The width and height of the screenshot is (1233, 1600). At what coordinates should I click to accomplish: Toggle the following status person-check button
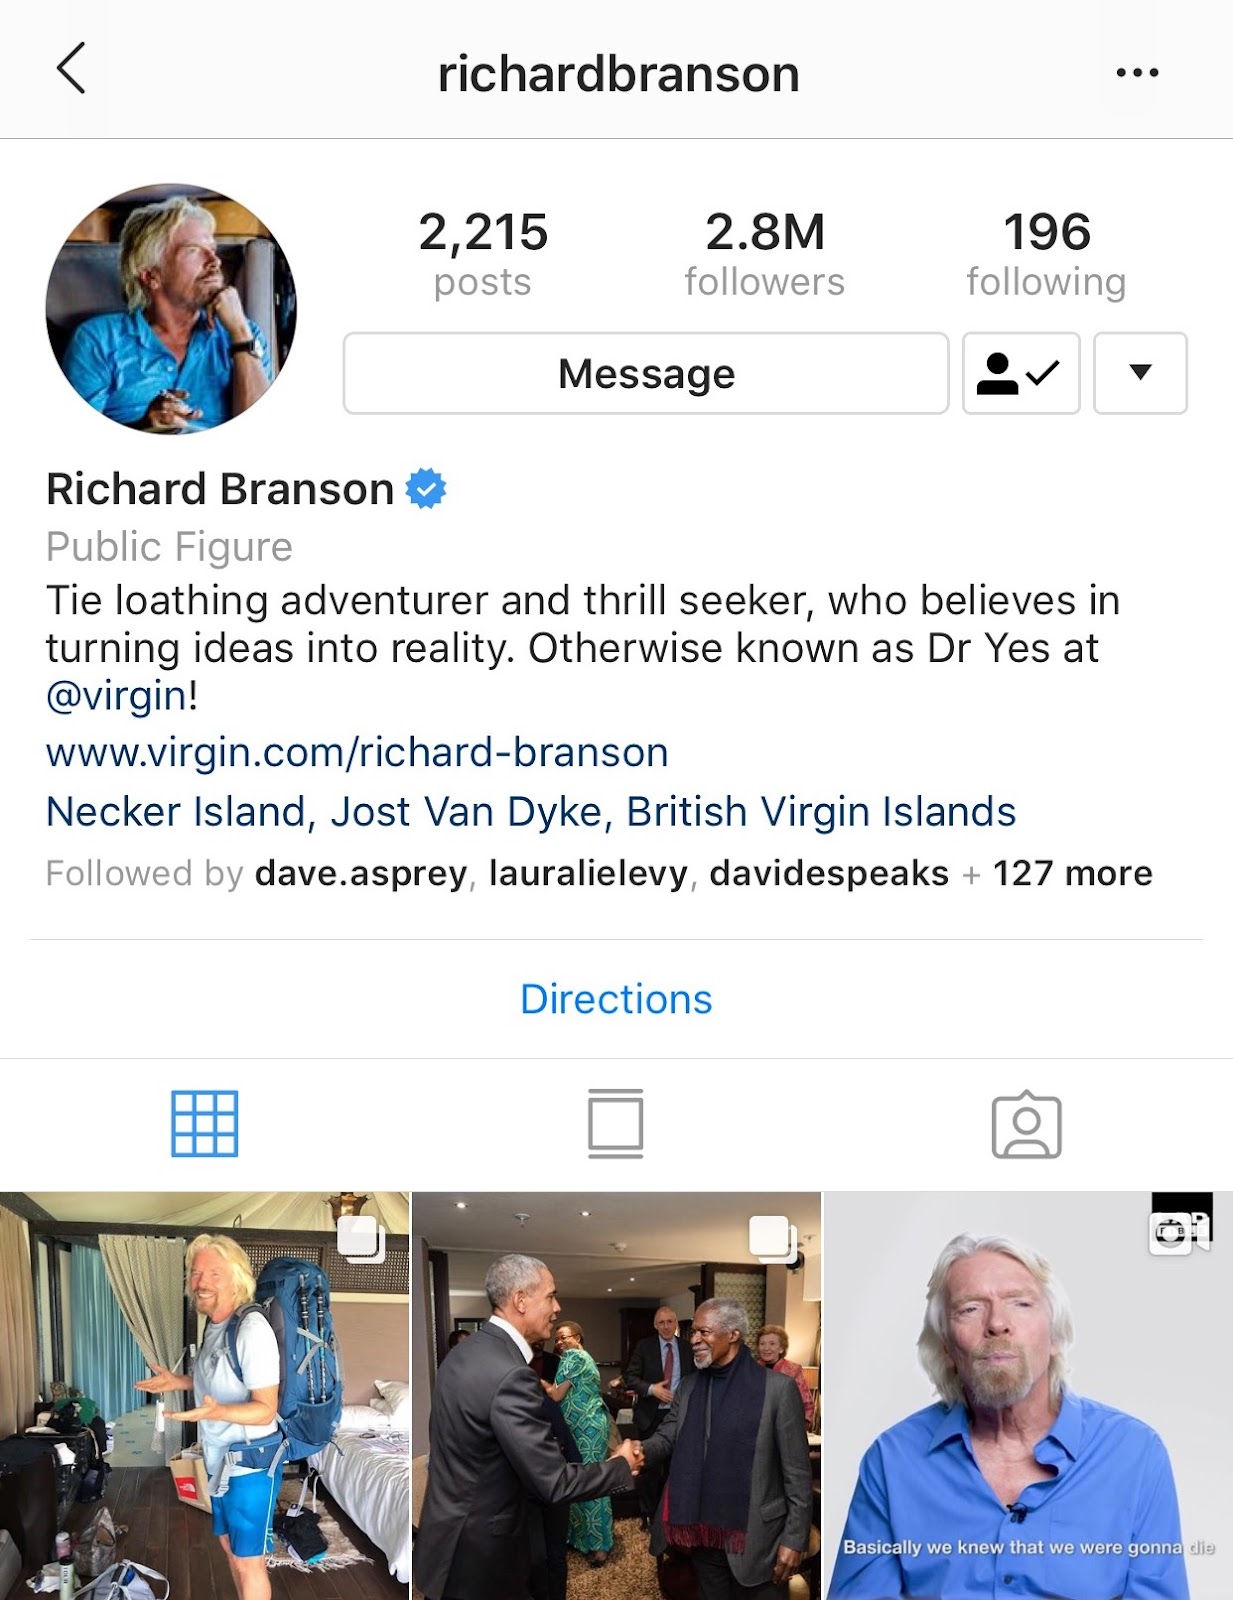click(1021, 373)
